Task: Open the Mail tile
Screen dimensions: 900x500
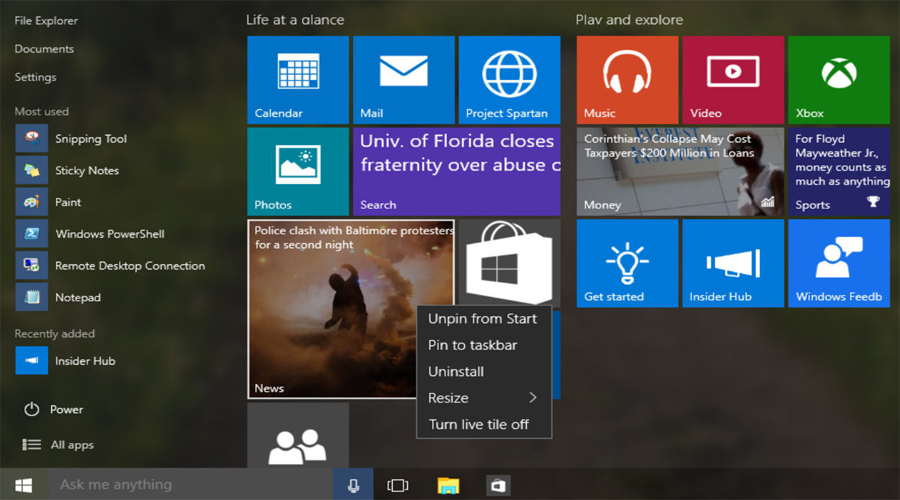Action: 404,80
